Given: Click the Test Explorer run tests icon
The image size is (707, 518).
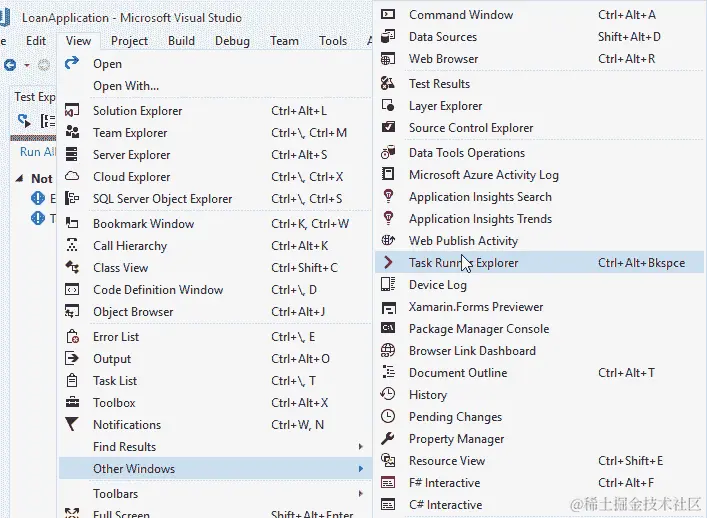Looking at the screenshot, I should click(x=24, y=120).
